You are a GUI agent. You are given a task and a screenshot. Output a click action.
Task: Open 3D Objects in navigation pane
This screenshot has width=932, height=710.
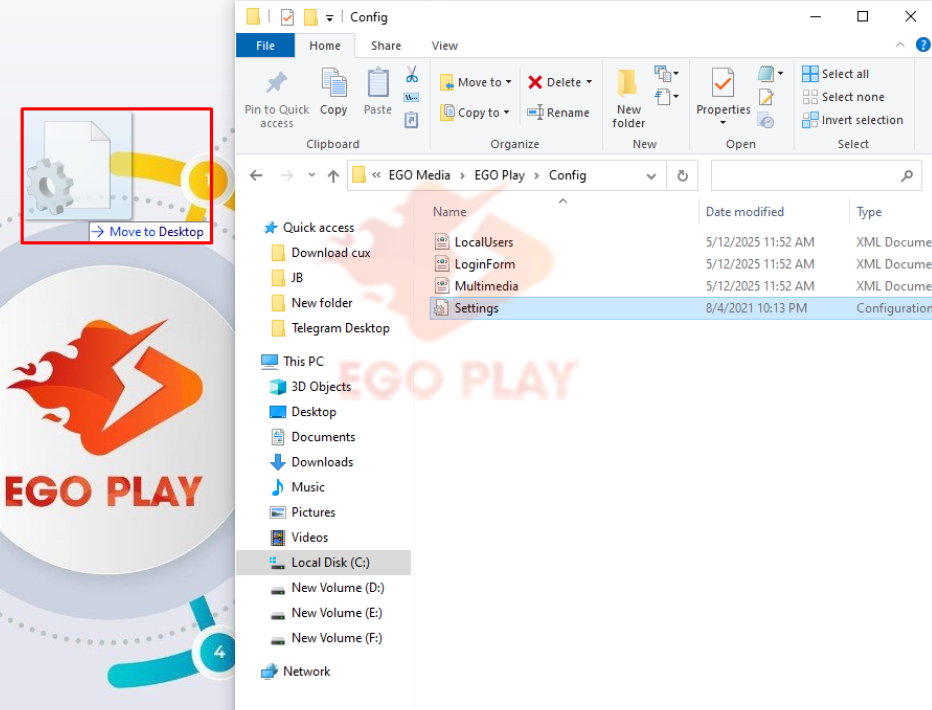point(321,387)
